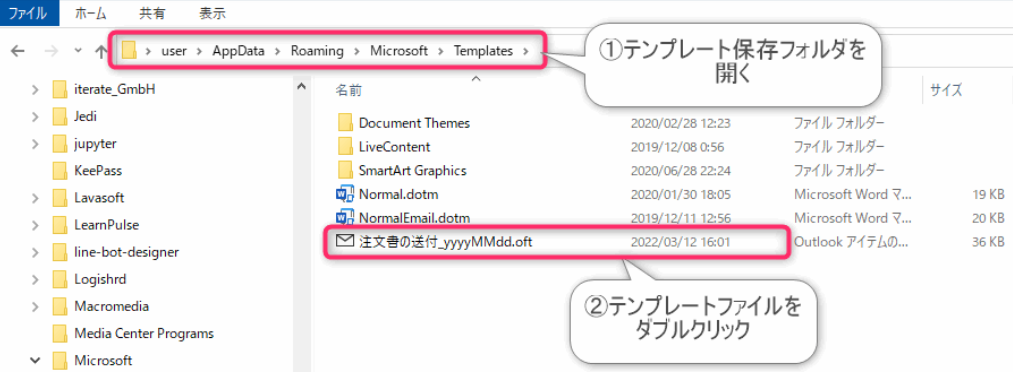Open recent locations dropdown arrow
1013x372 pixels.
(x=78, y=50)
